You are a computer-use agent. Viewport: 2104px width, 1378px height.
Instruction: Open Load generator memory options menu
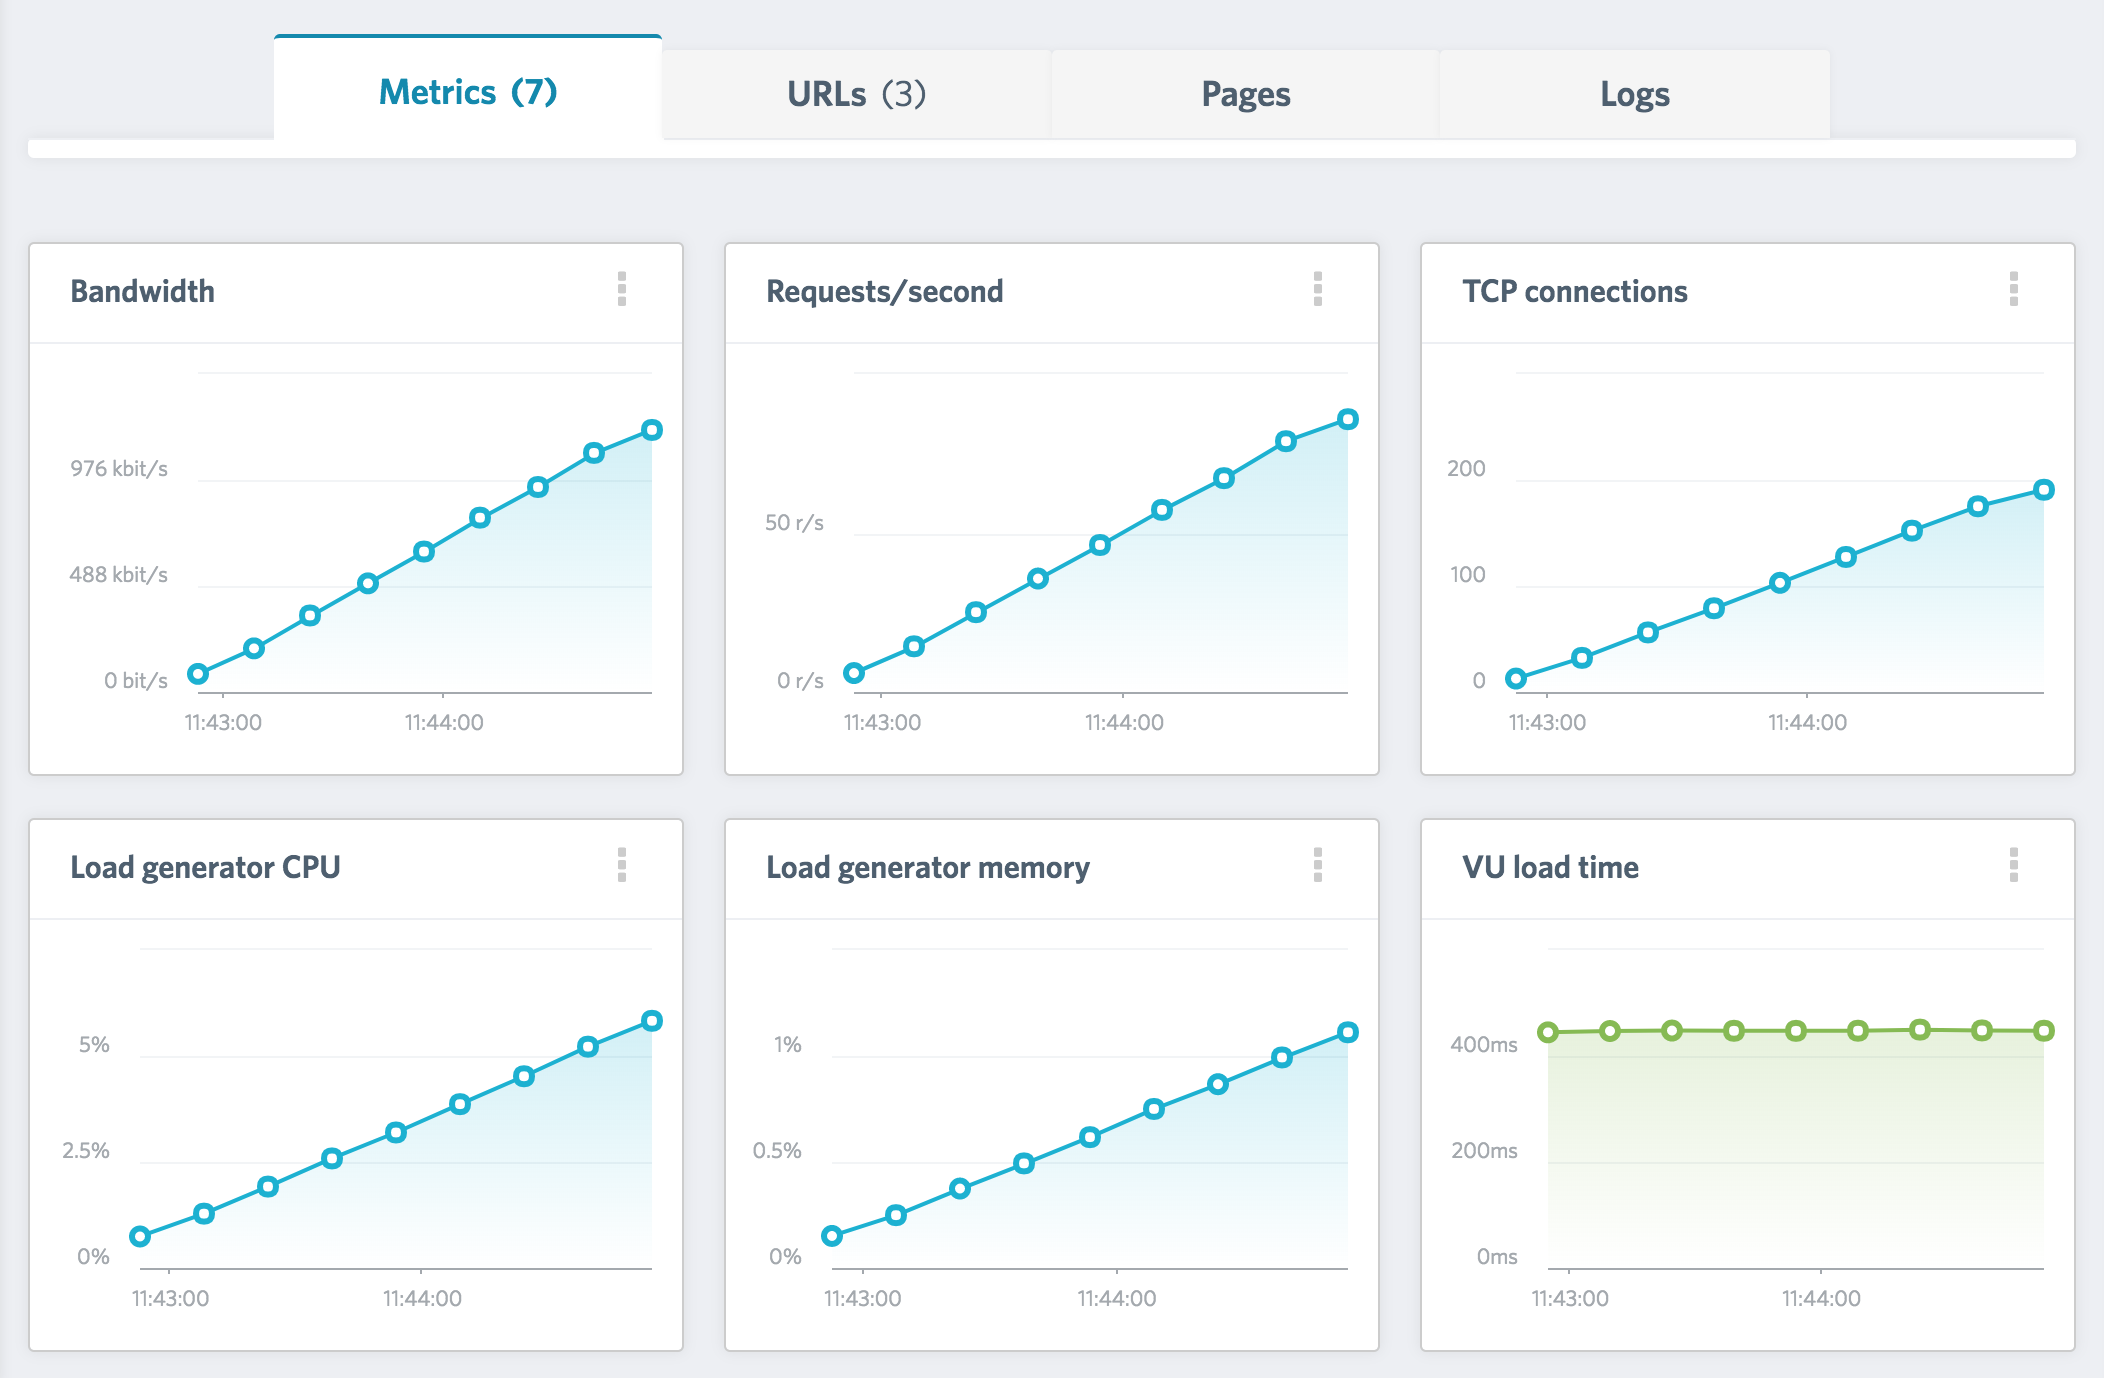pyautogui.click(x=1318, y=865)
